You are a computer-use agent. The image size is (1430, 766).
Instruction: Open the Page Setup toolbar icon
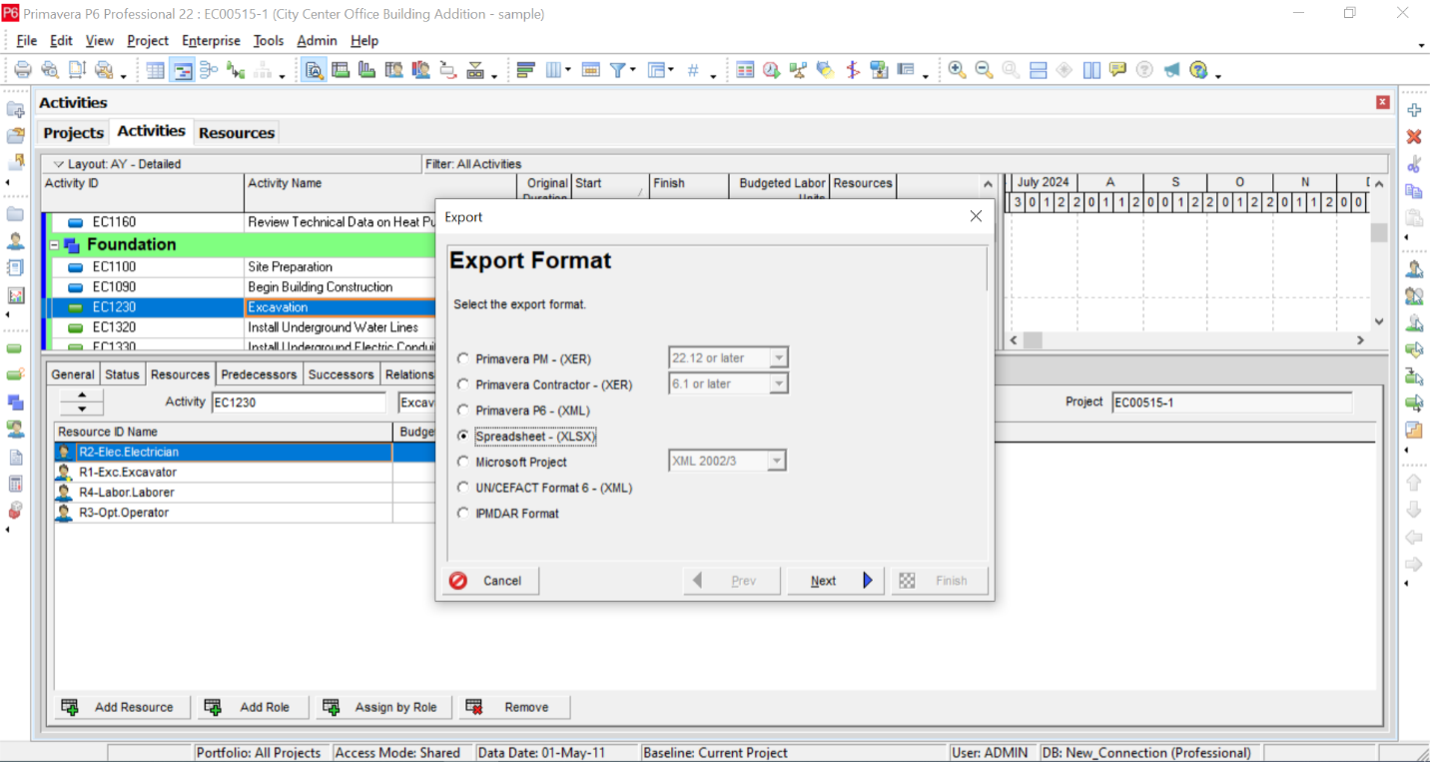(x=76, y=70)
